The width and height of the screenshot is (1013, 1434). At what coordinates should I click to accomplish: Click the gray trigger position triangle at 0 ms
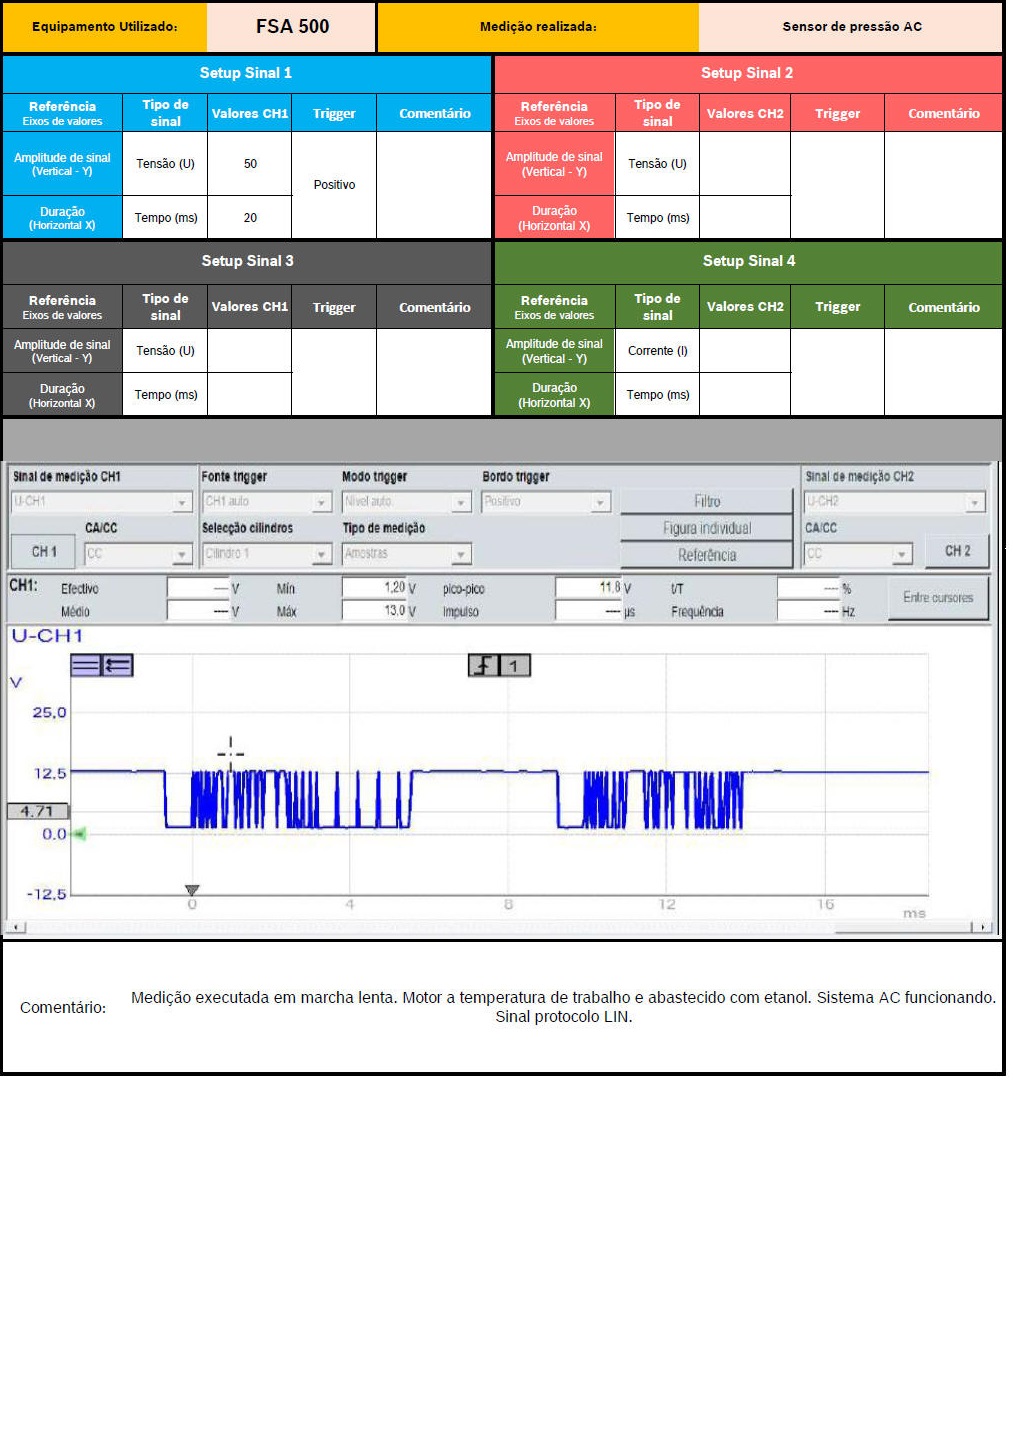click(x=192, y=890)
